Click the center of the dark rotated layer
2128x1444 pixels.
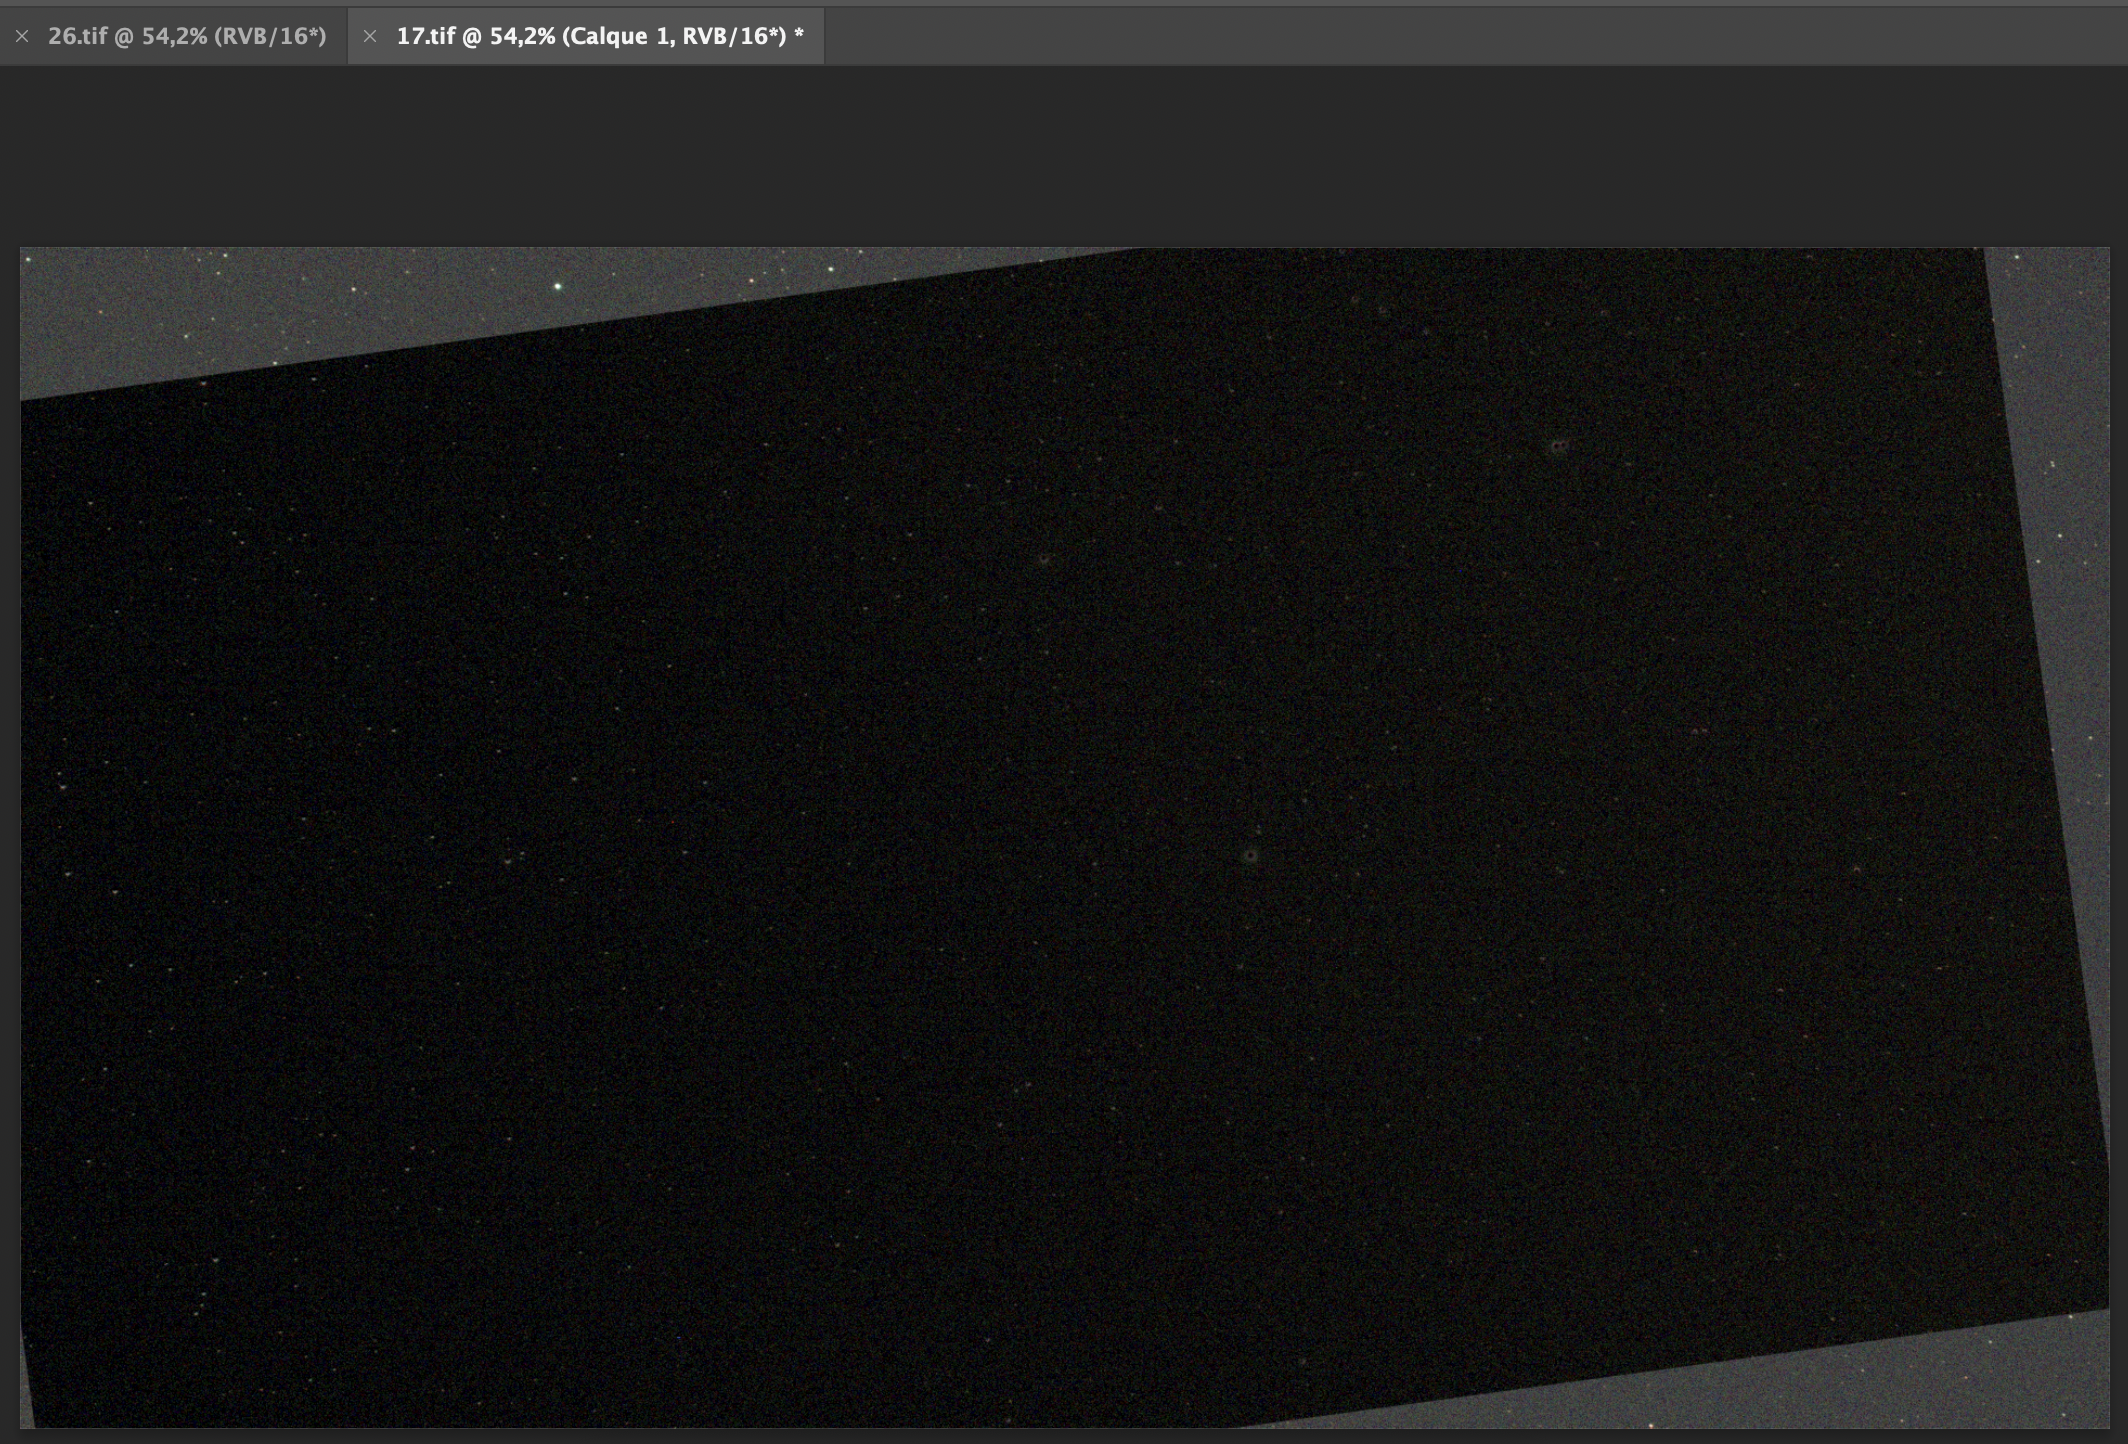(x=1060, y=840)
